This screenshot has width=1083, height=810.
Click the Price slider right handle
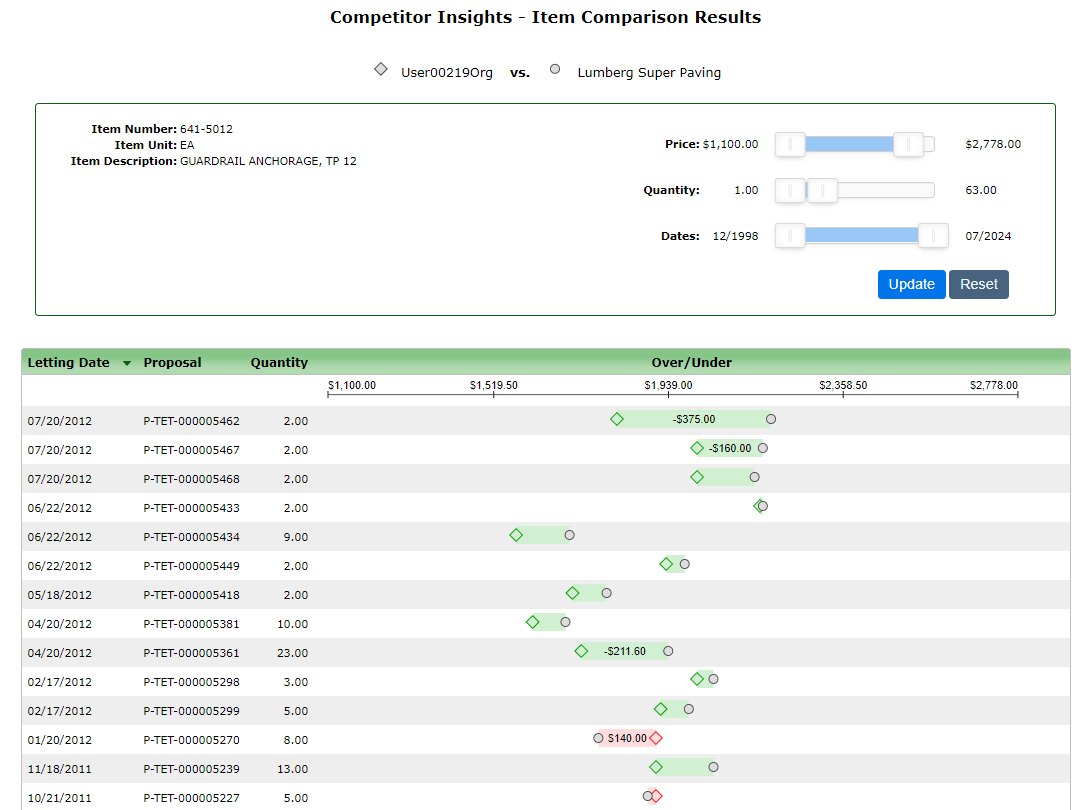coord(908,145)
